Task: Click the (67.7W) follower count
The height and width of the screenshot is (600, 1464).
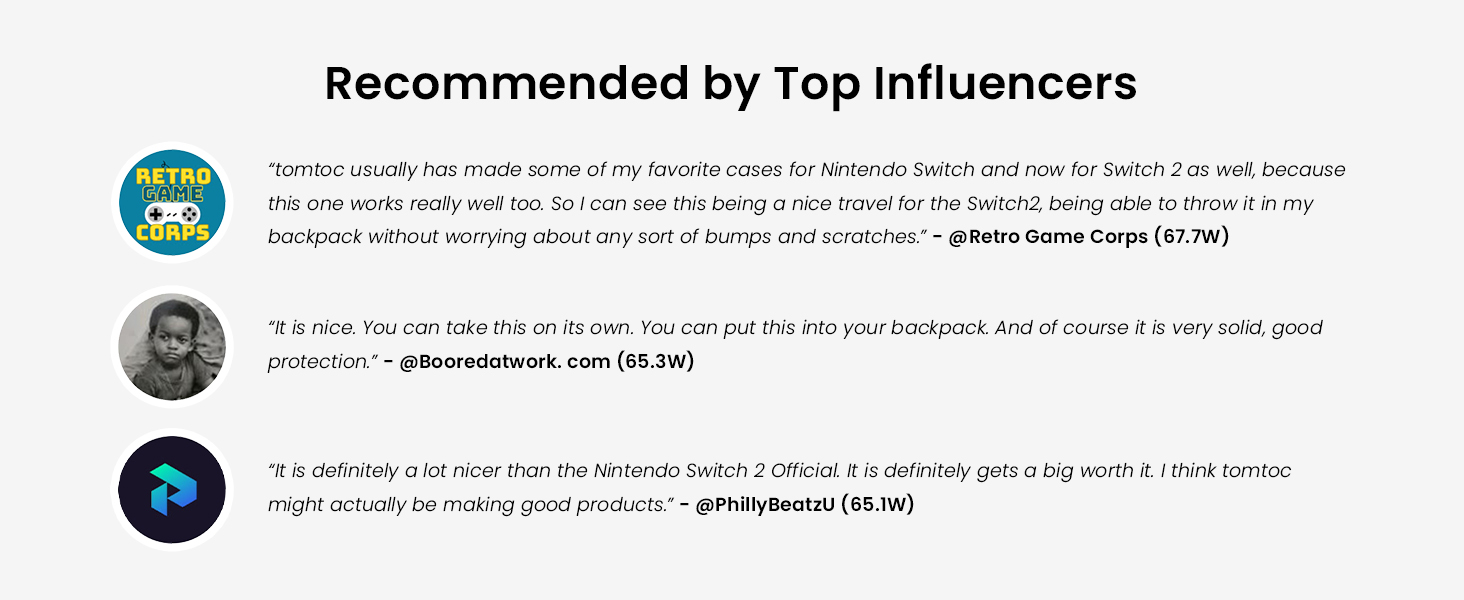Action: 1191,238
